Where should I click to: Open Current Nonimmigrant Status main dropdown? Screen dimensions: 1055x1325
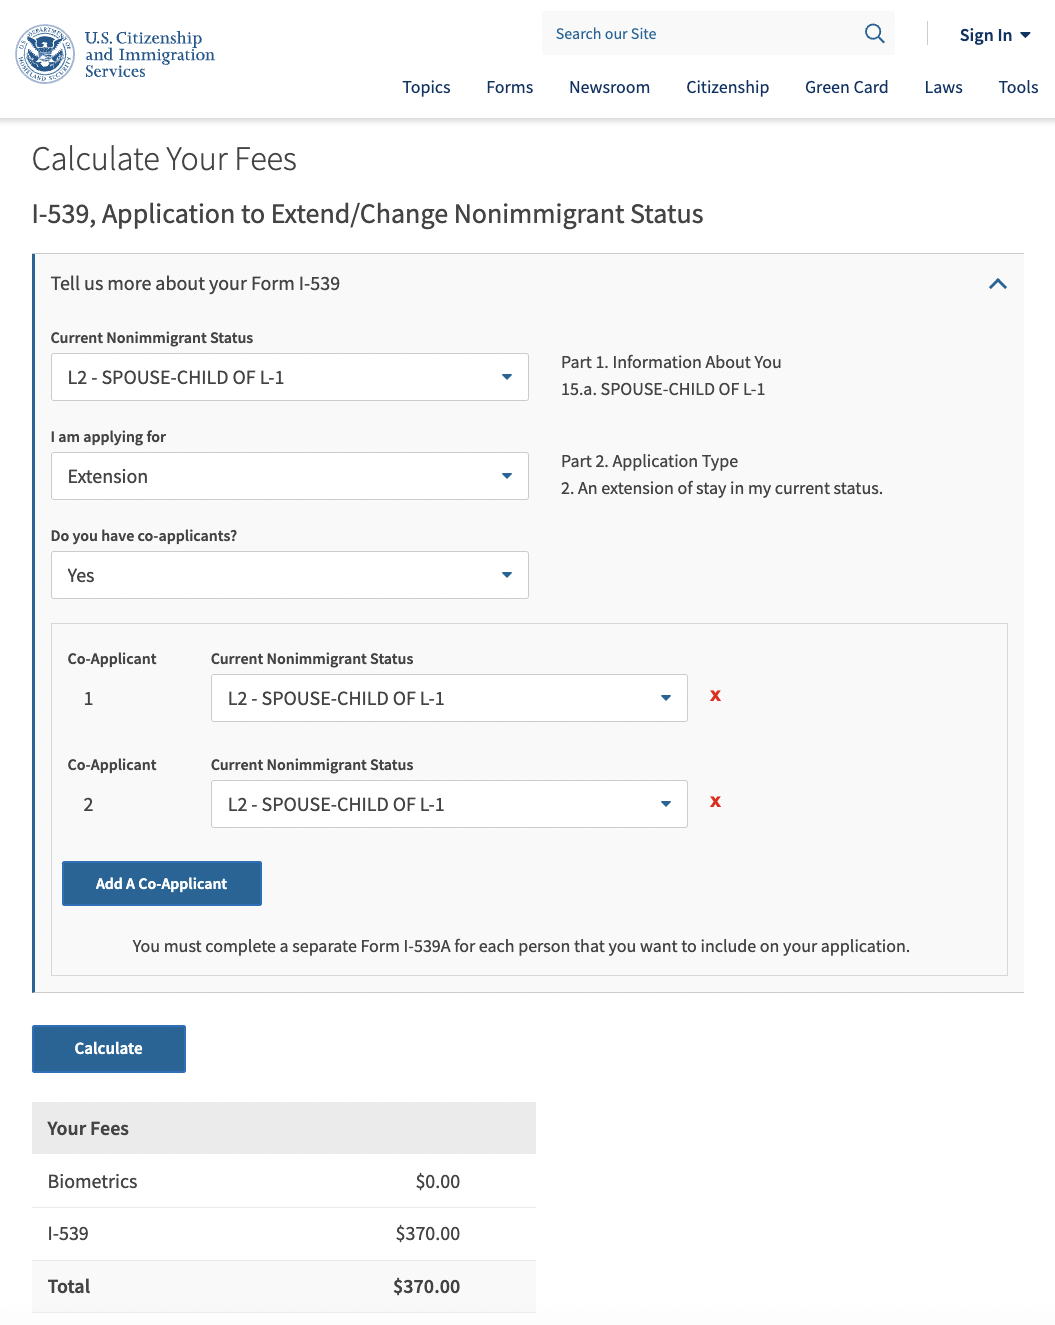(x=290, y=377)
